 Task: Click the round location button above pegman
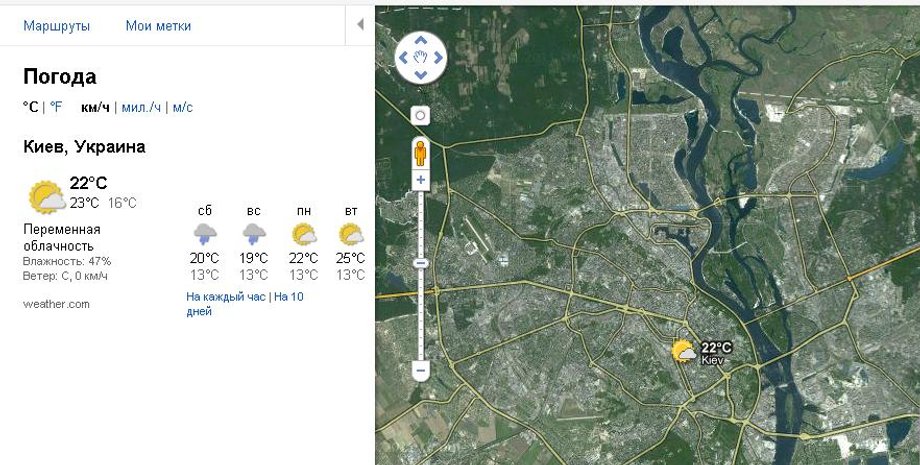(x=421, y=115)
